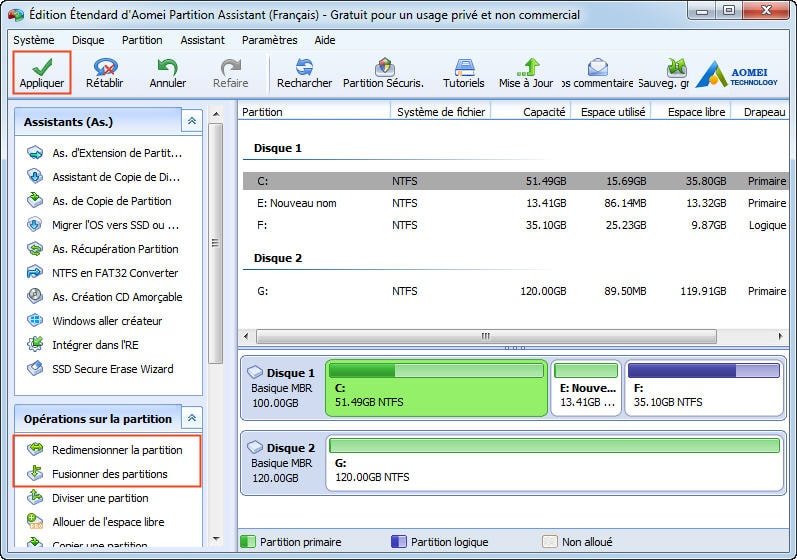The height and width of the screenshot is (560, 797).
Task: Open the Système menu
Action: (34, 40)
